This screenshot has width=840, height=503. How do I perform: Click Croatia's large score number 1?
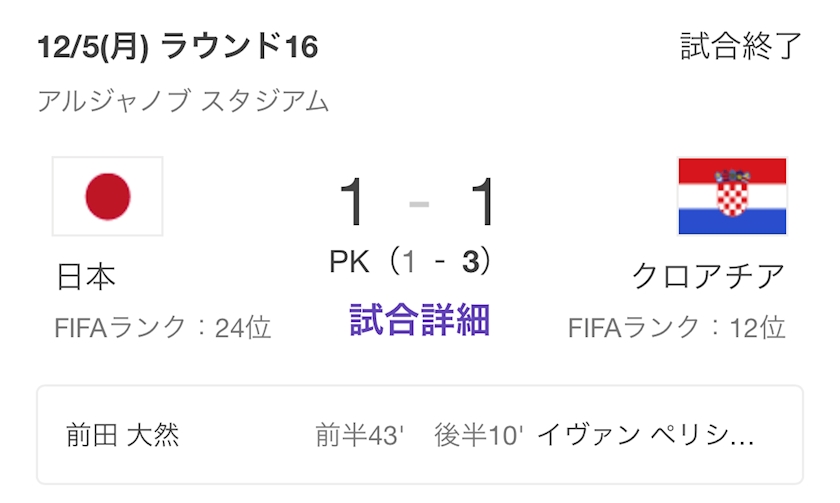483,203
